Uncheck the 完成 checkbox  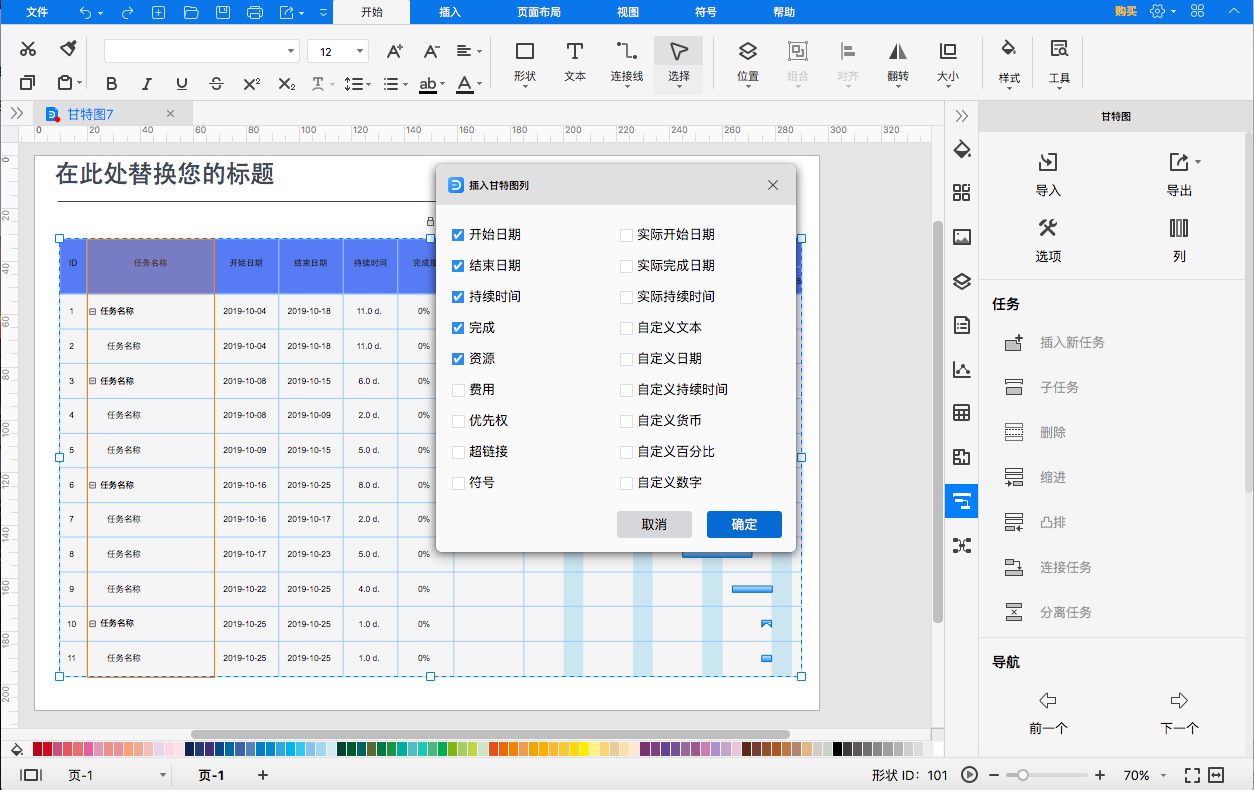click(x=458, y=328)
